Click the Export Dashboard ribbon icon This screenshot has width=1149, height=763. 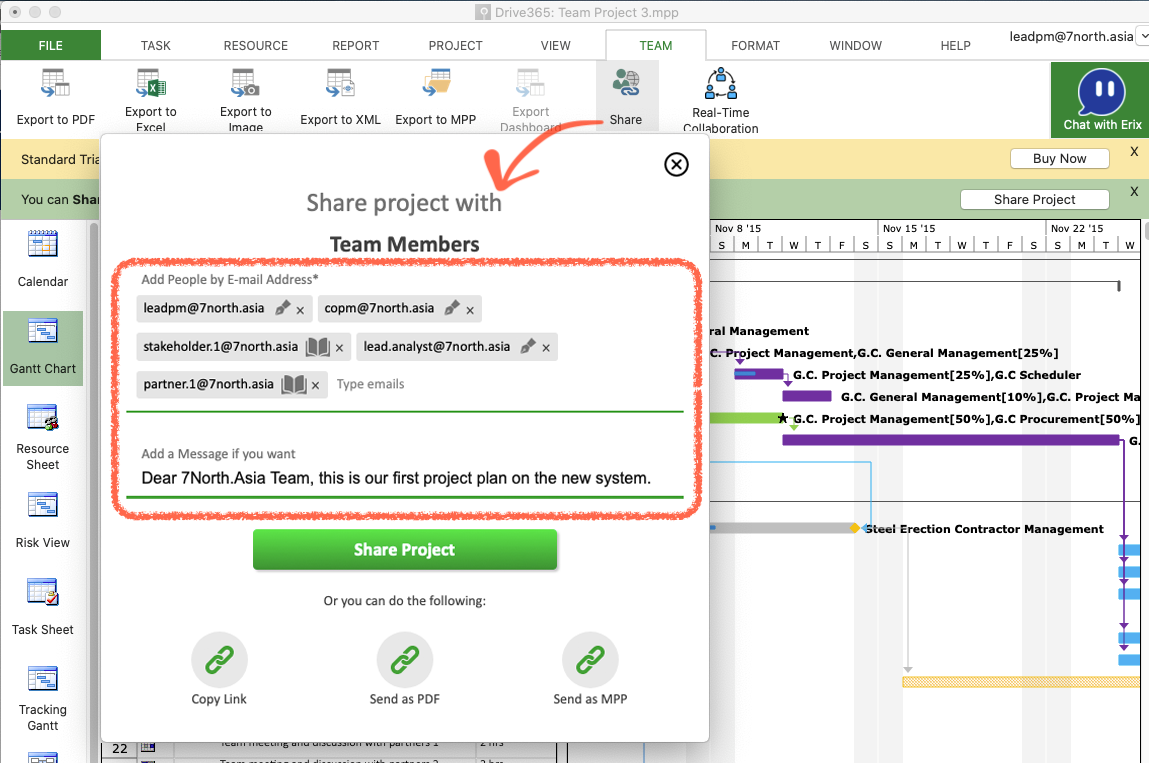click(531, 83)
